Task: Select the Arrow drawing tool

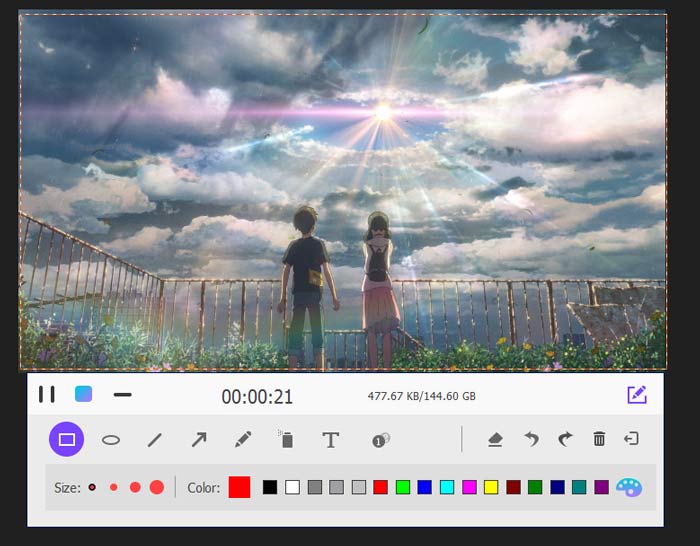Action: click(199, 439)
